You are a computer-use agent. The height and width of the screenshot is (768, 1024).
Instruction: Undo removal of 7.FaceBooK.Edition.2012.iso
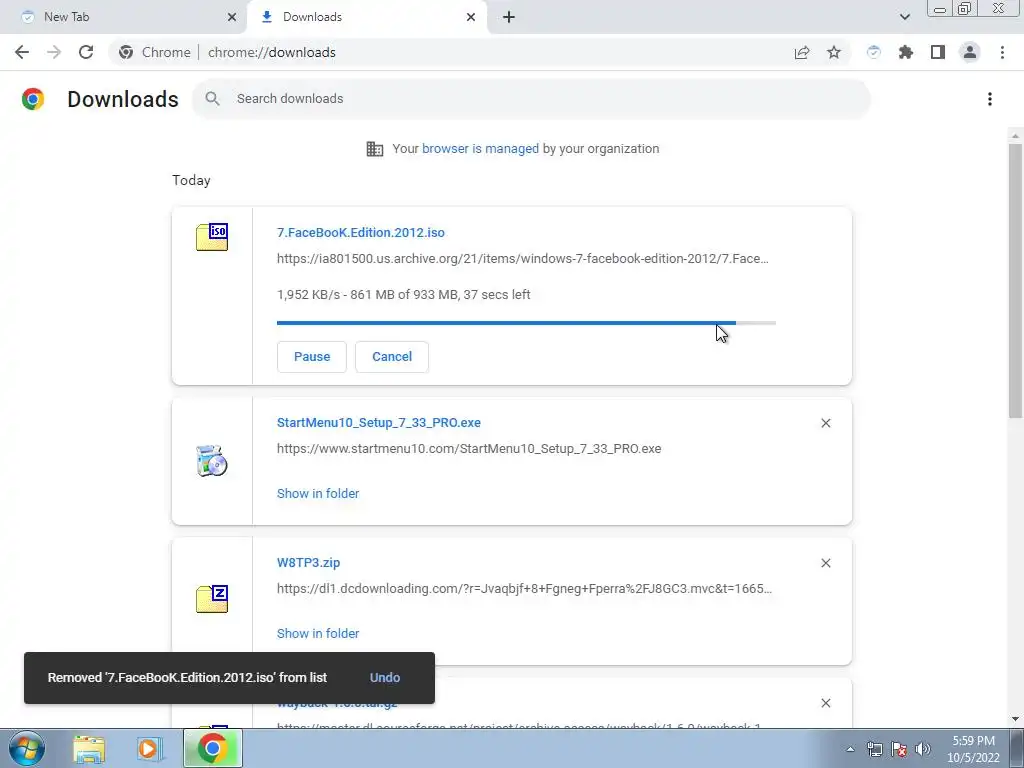385,678
